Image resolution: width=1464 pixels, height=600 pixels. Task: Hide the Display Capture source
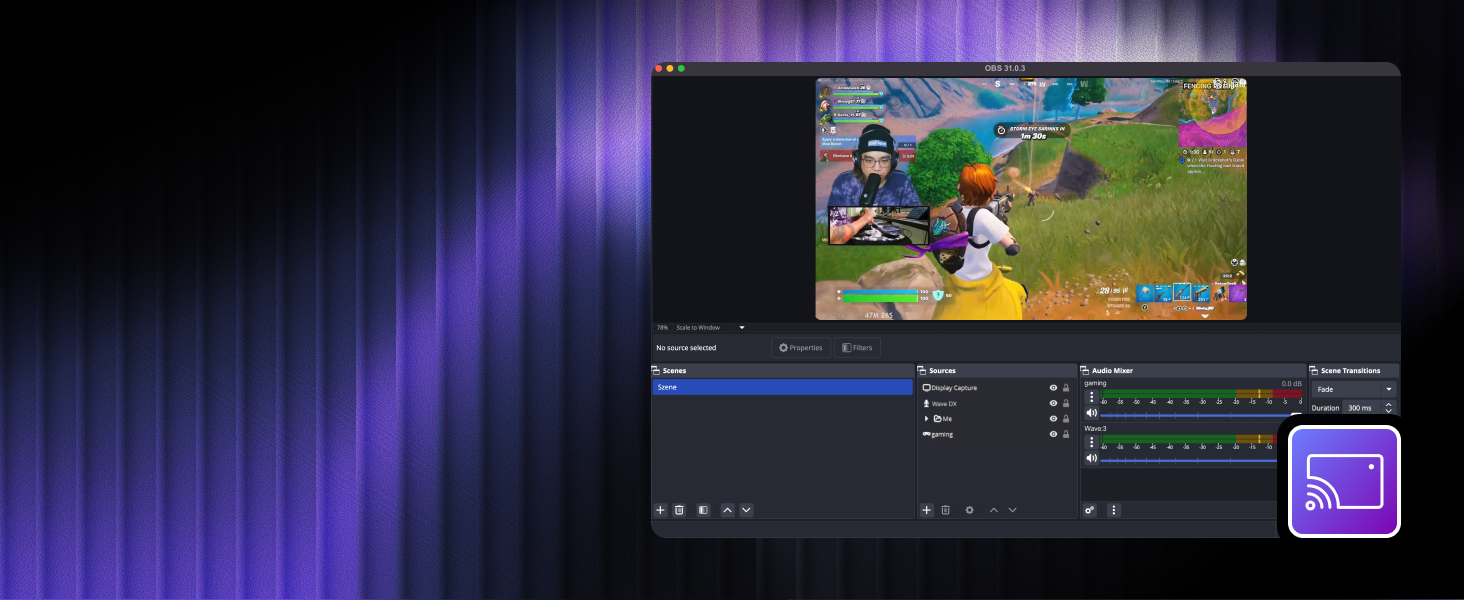1053,388
